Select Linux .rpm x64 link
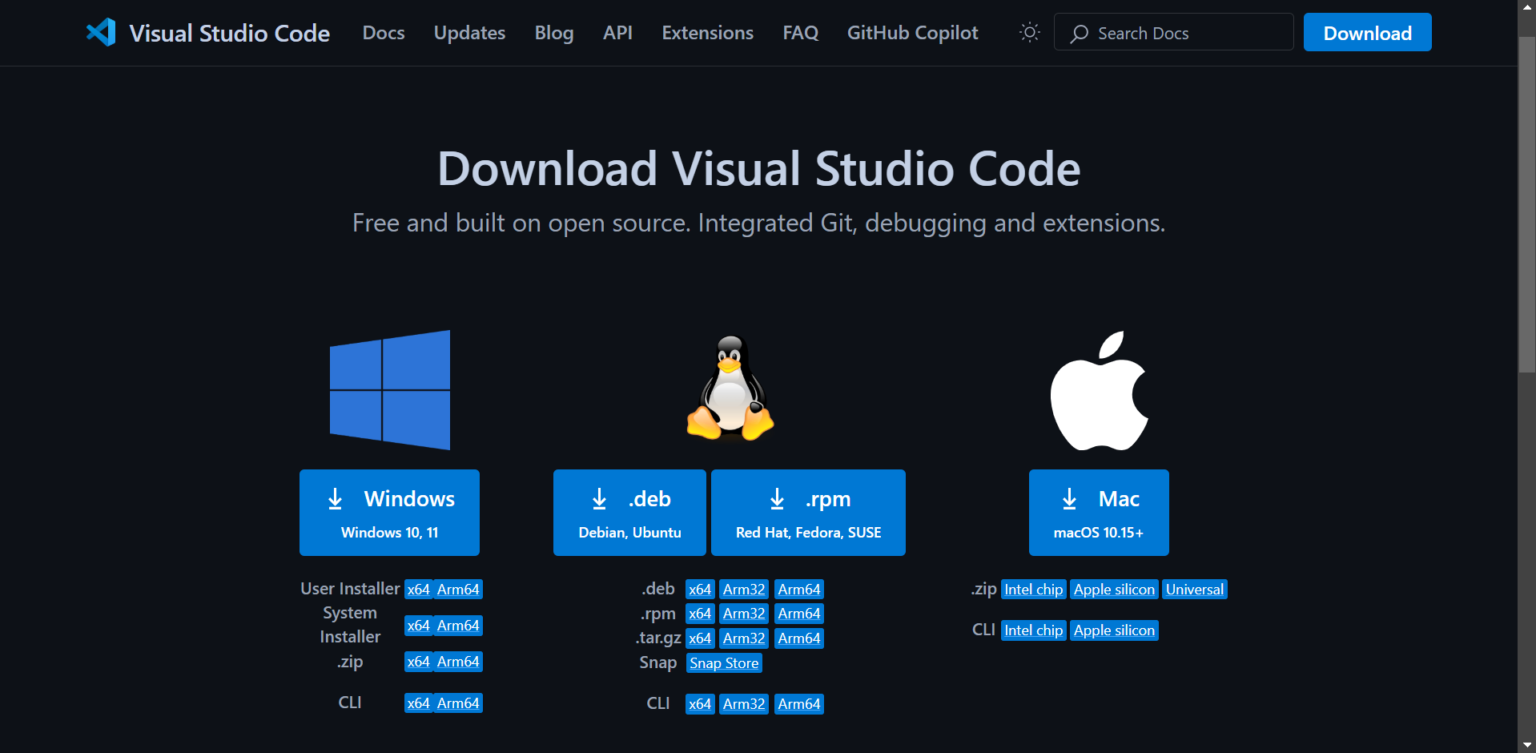 click(700, 614)
